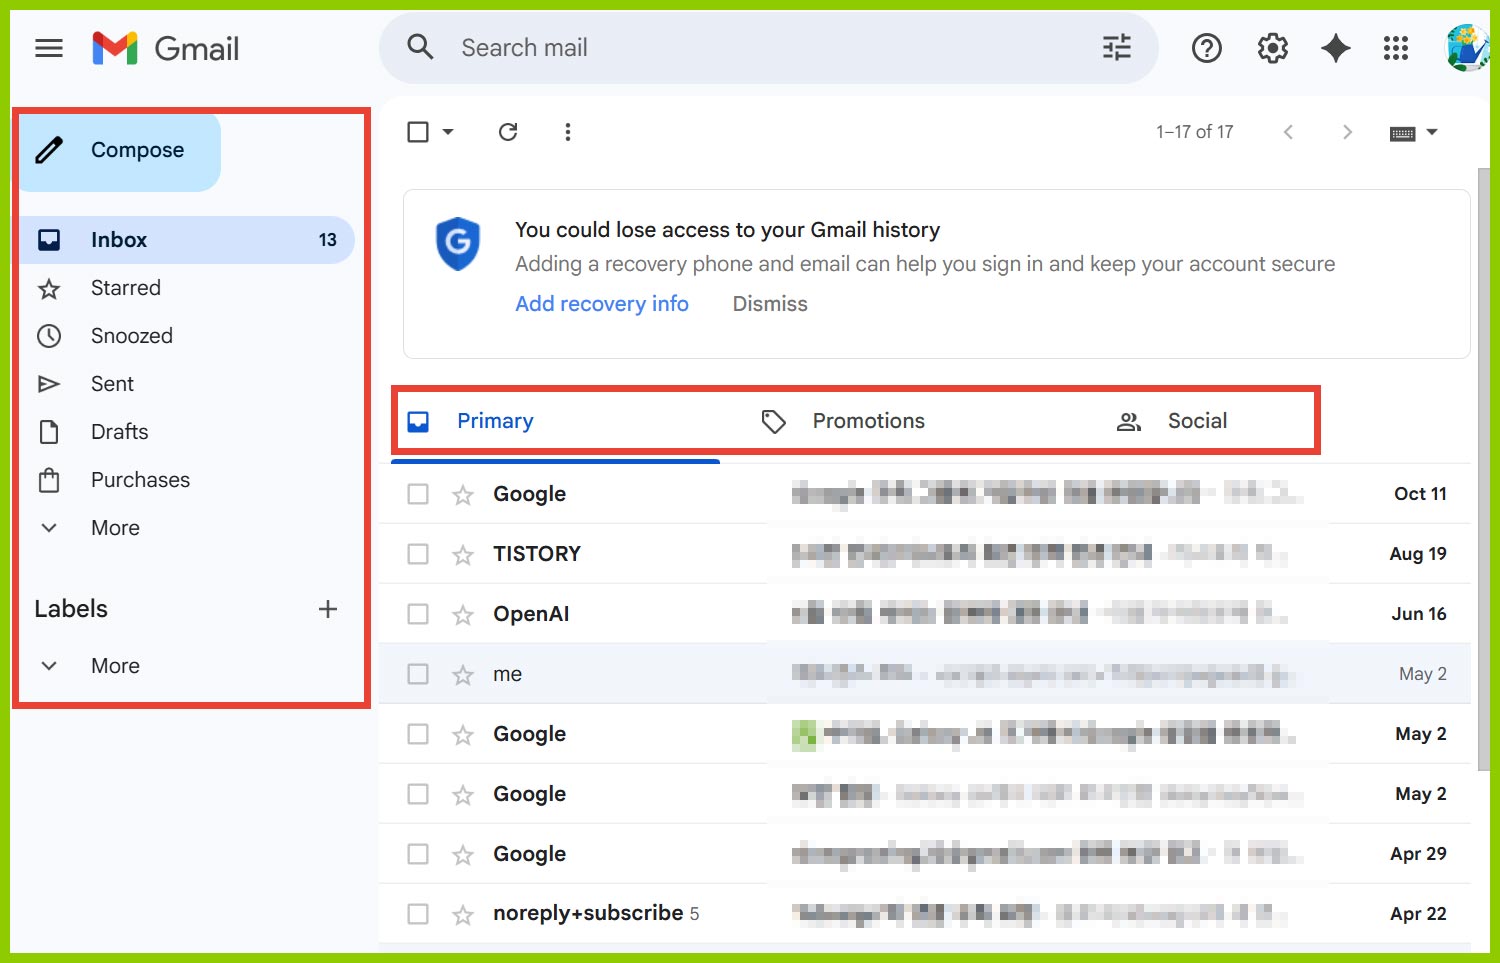Switch to the Primary tab
Screen dimensions: 1500x963
(555, 421)
